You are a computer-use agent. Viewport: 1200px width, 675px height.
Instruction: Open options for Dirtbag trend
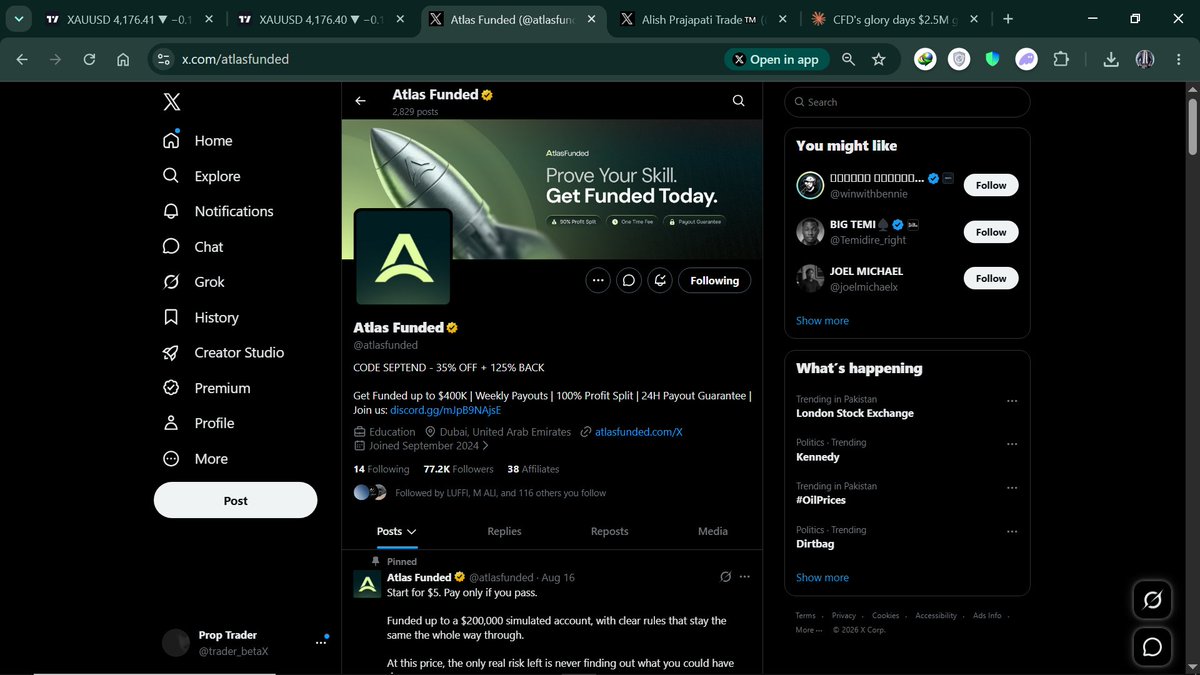tap(1012, 530)
